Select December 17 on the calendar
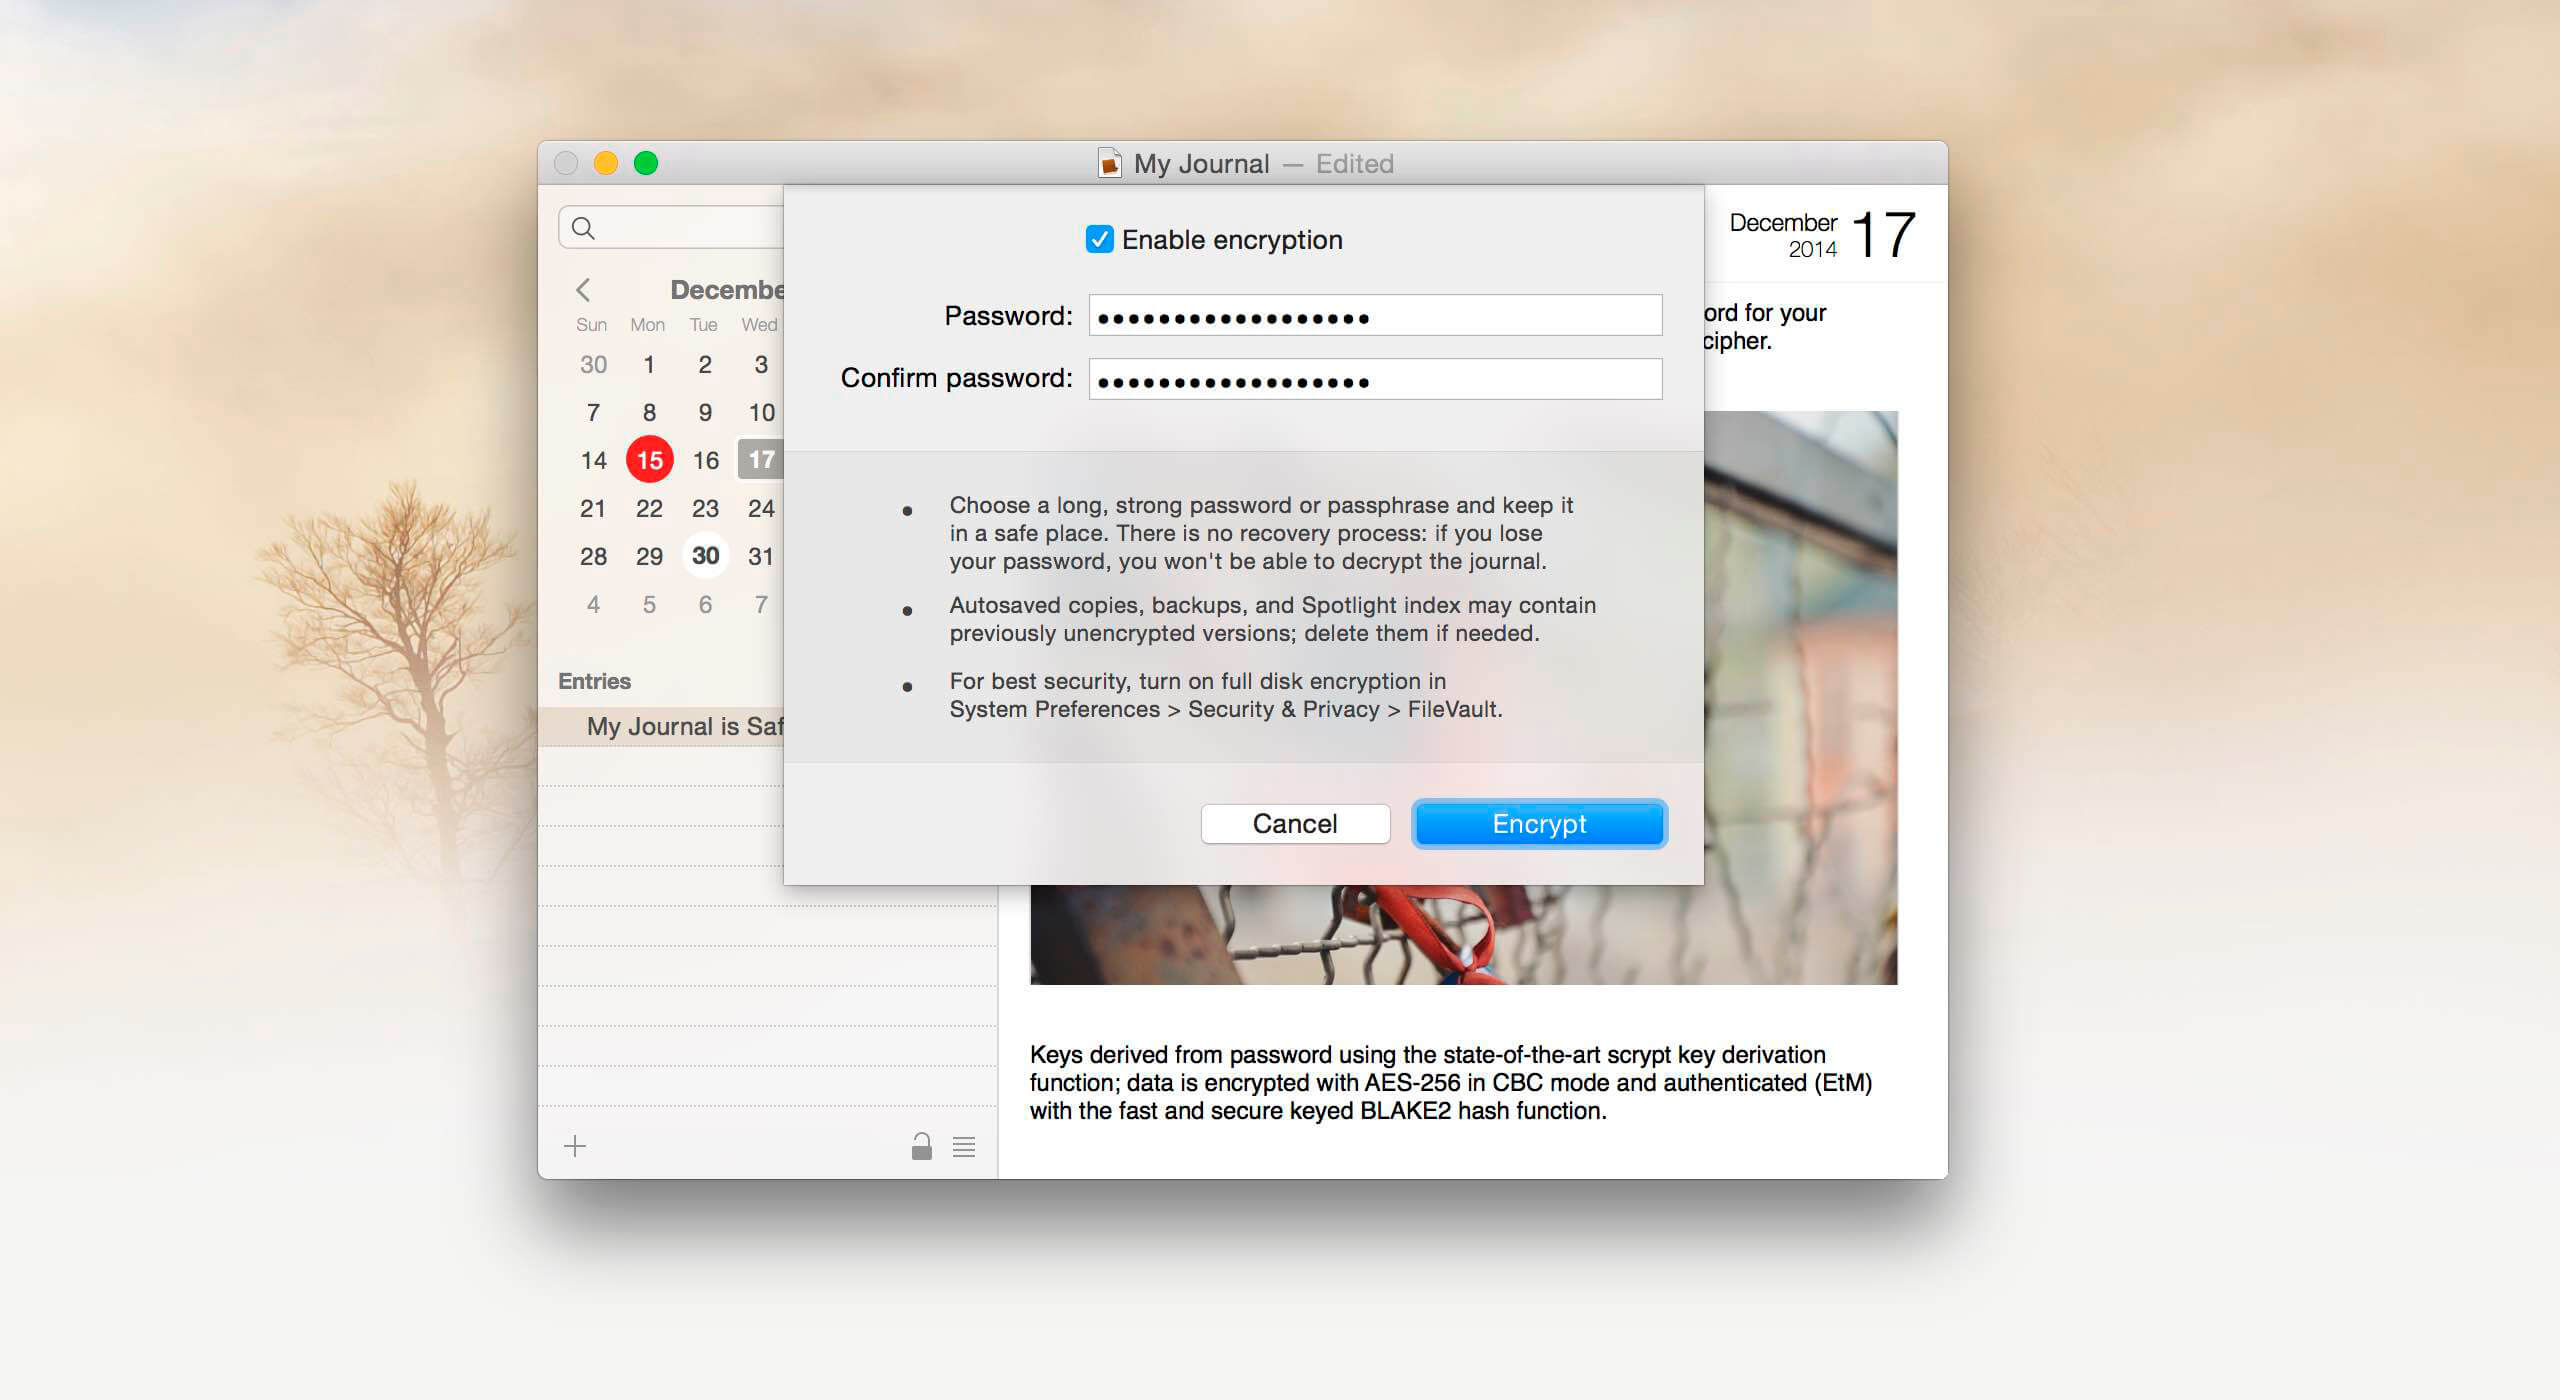Image resolution: width=2560 pixels, height=1400 pixels. [x=761, y=460]
